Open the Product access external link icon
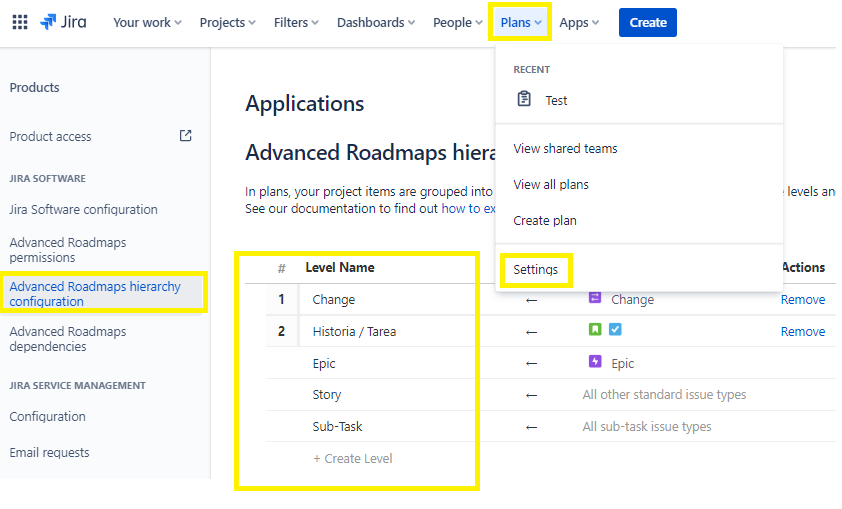Screen dimensions: 842x509 coord(185,136)
